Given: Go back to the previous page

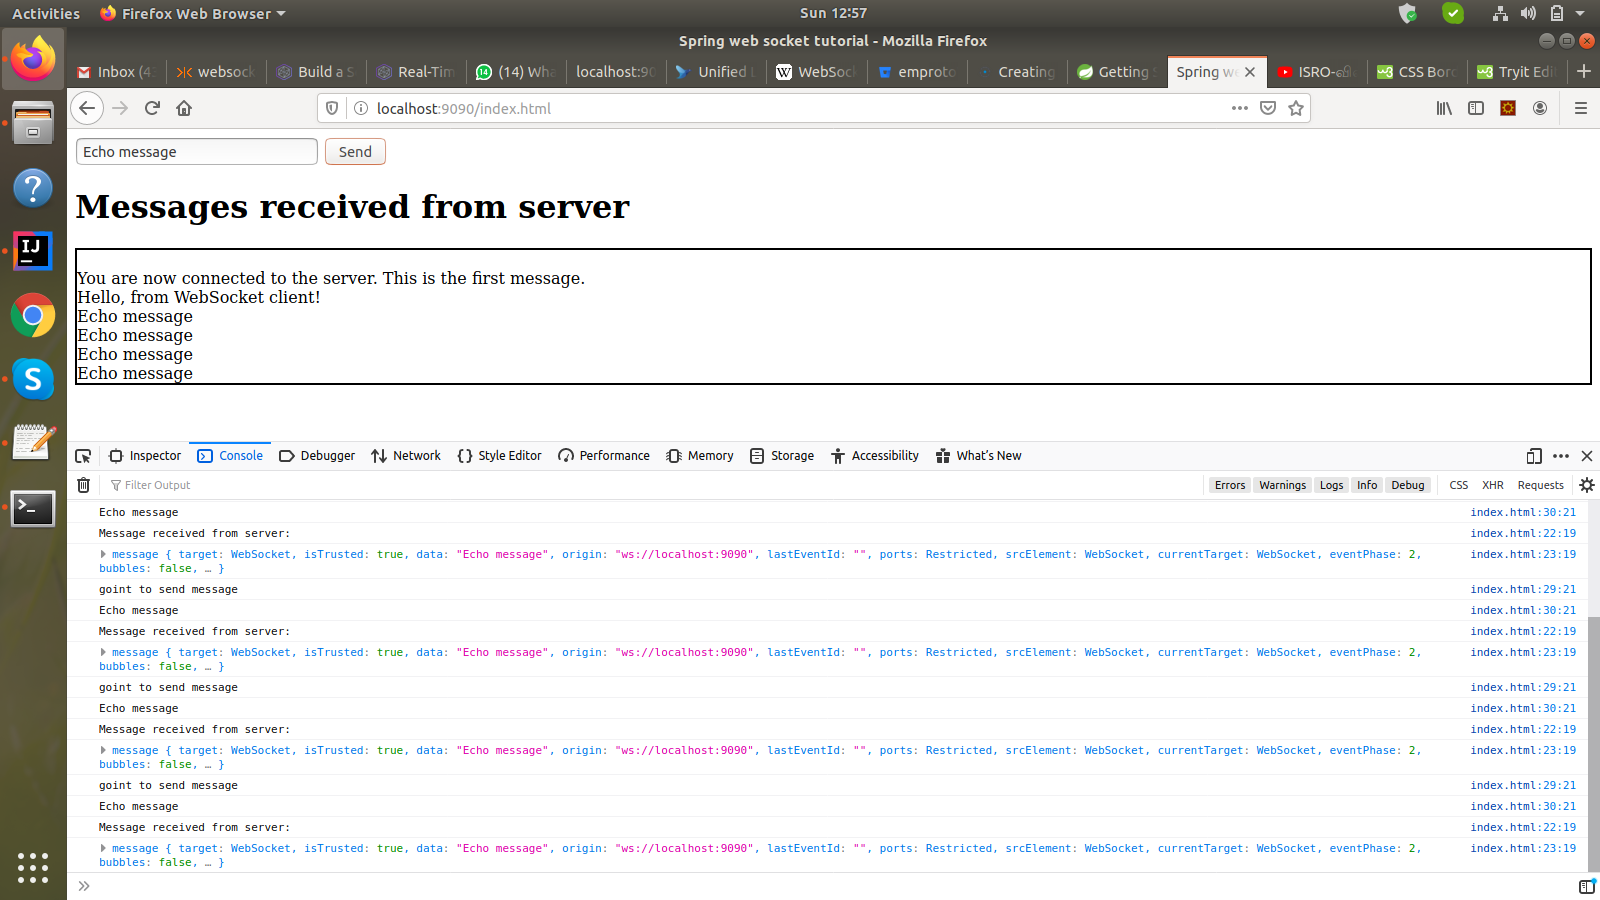Looking at the screenshot, I should coord(88,108).
